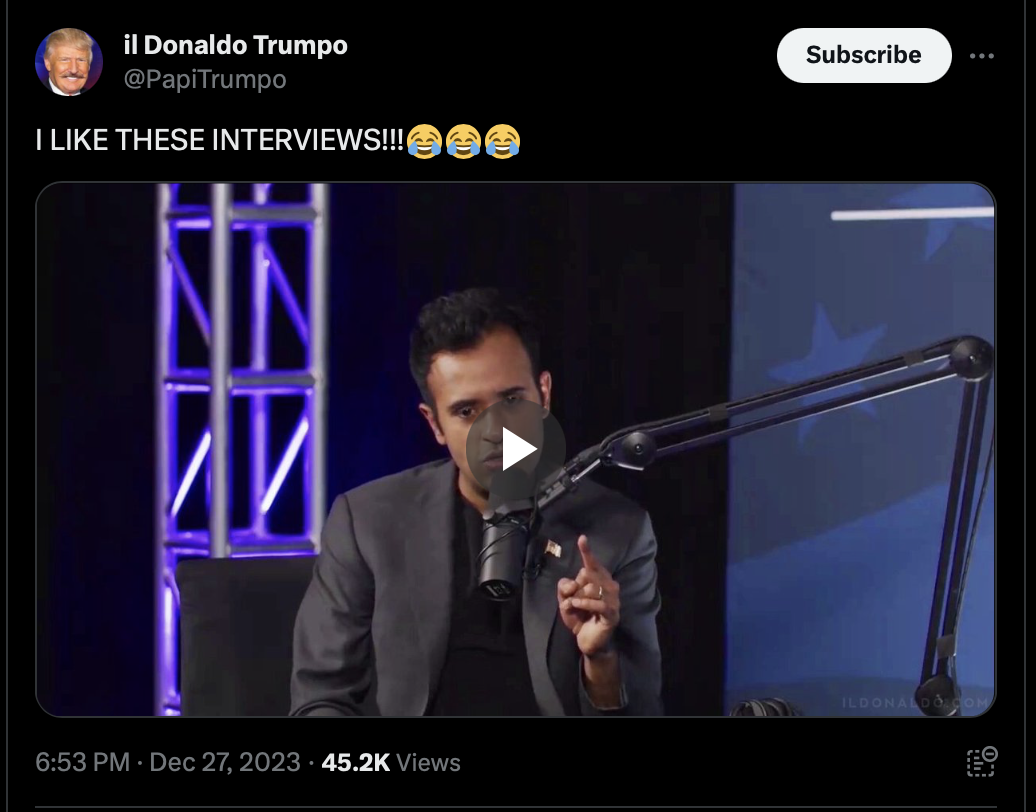Select the "I LIKE THESE INTERVIEWS!!!" text
The height and width of the screenshot is (812, 1036).
[x=219, y=140]
